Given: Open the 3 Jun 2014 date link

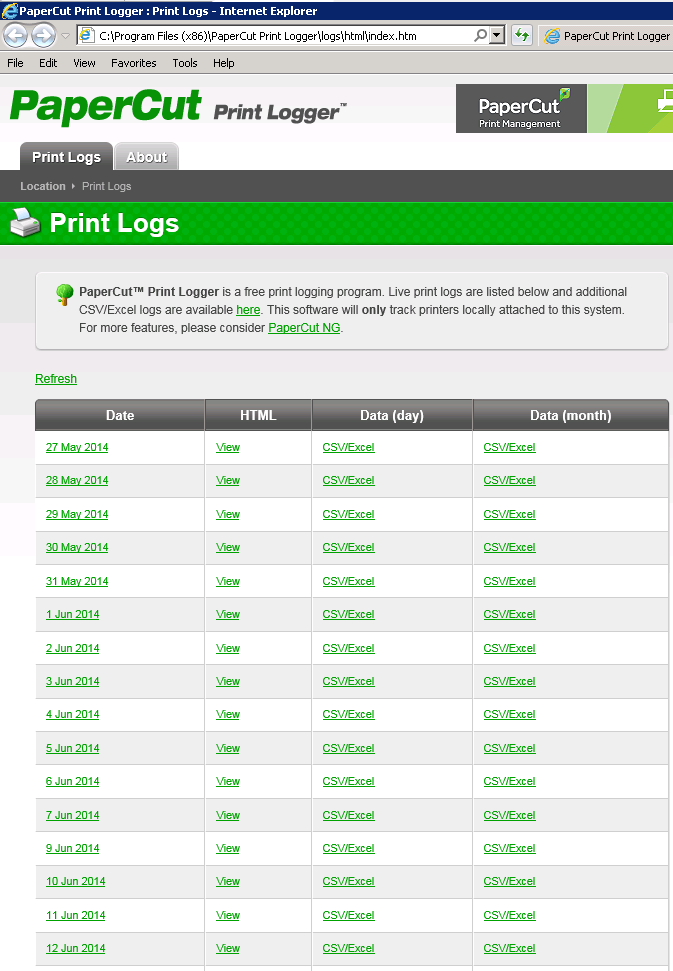Looking at the screenshot, I should 72,681.
